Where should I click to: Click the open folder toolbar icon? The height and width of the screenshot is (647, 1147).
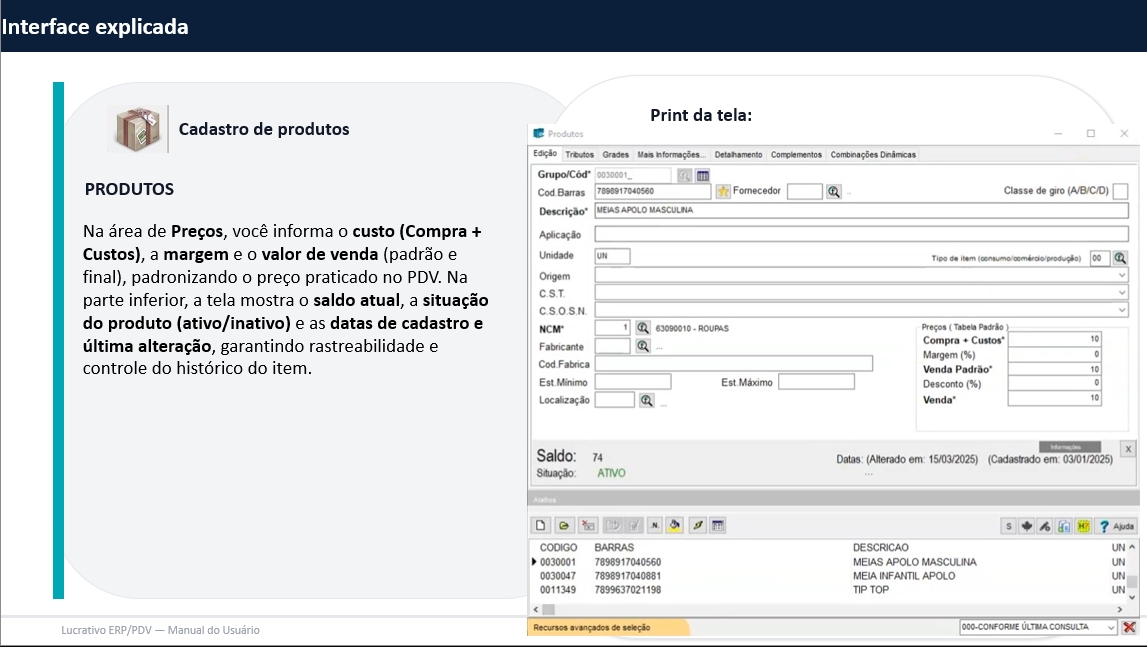point(564,526)
